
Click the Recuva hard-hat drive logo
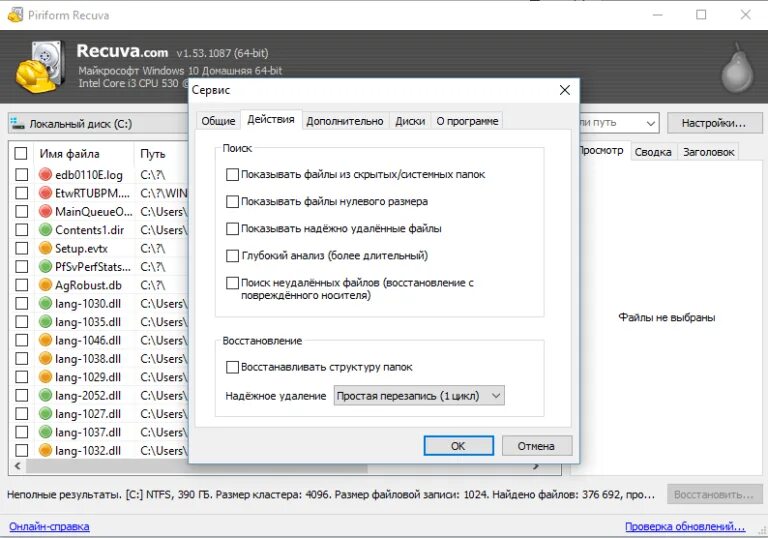tap(41, 67)
